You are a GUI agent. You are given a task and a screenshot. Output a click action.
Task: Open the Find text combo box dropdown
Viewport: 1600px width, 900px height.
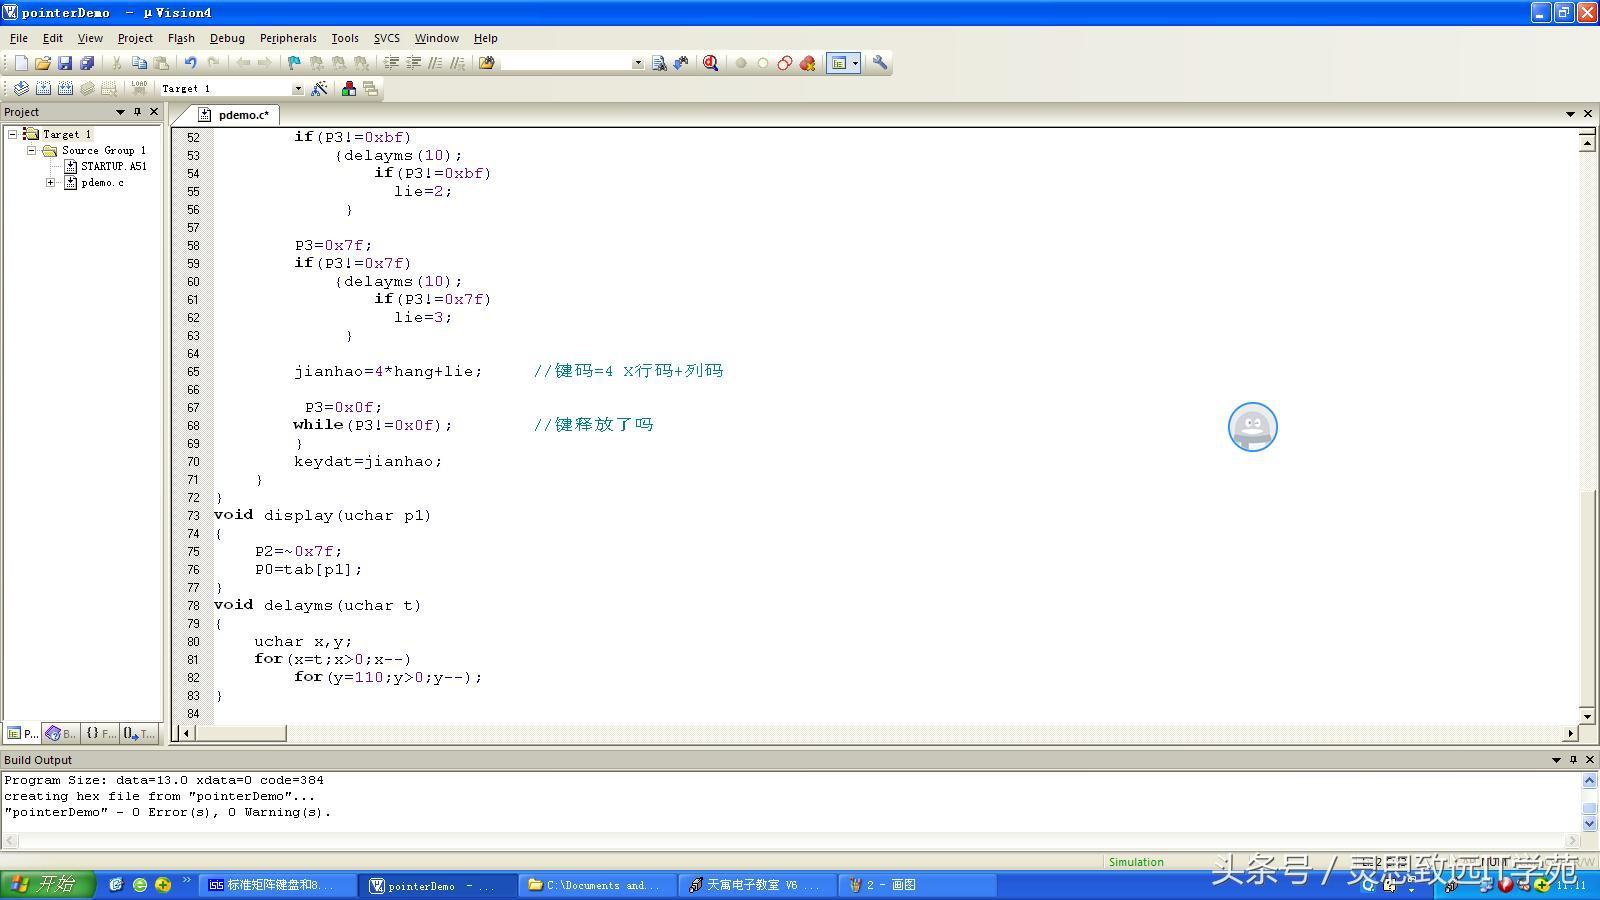(637, 63)
